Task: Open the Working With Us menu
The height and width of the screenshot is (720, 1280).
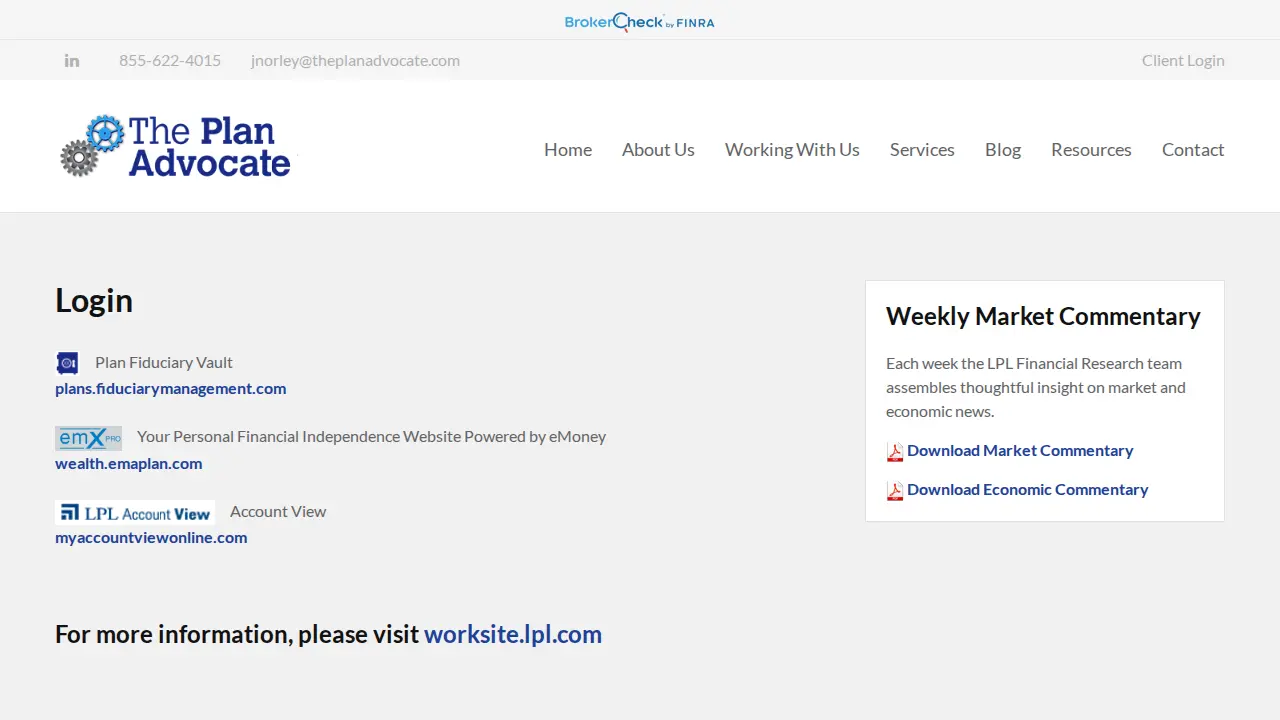Action: click(x=792, y=149)
